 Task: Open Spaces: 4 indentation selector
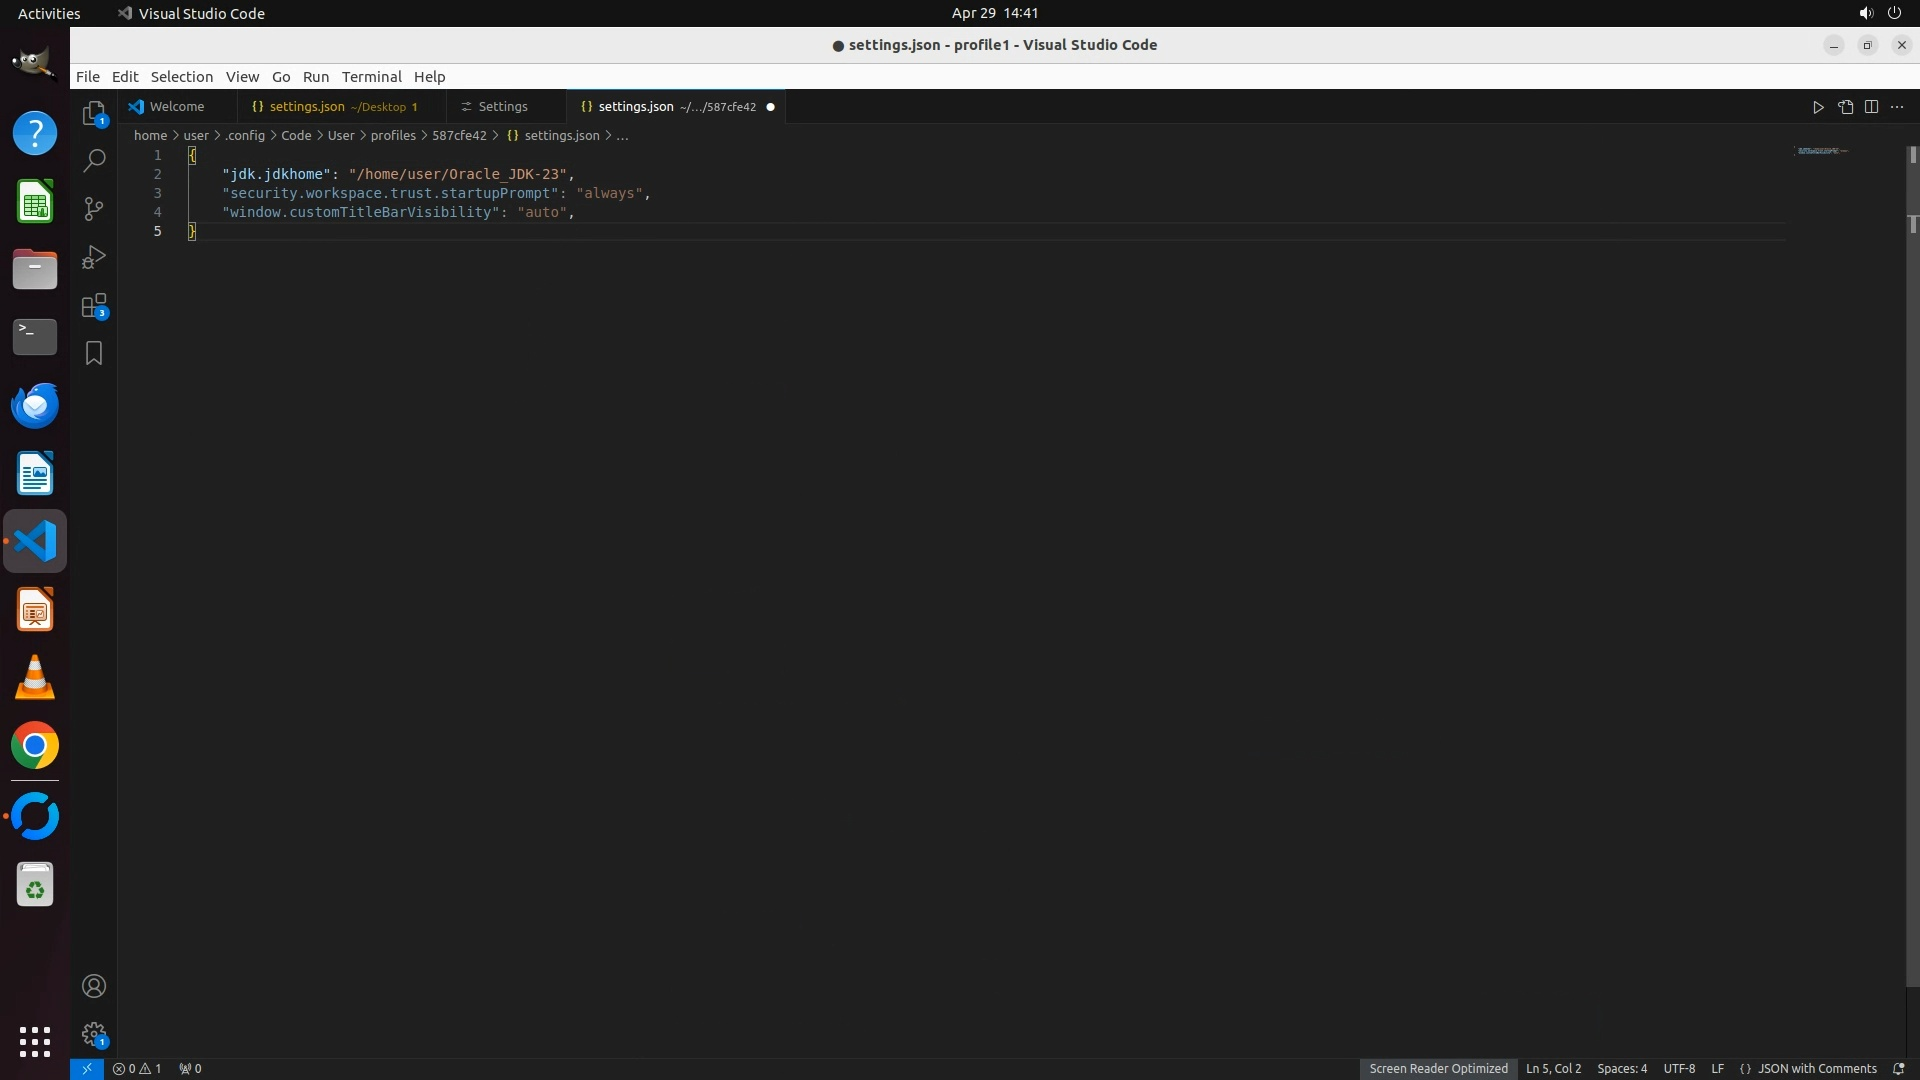point(1621,1068)
